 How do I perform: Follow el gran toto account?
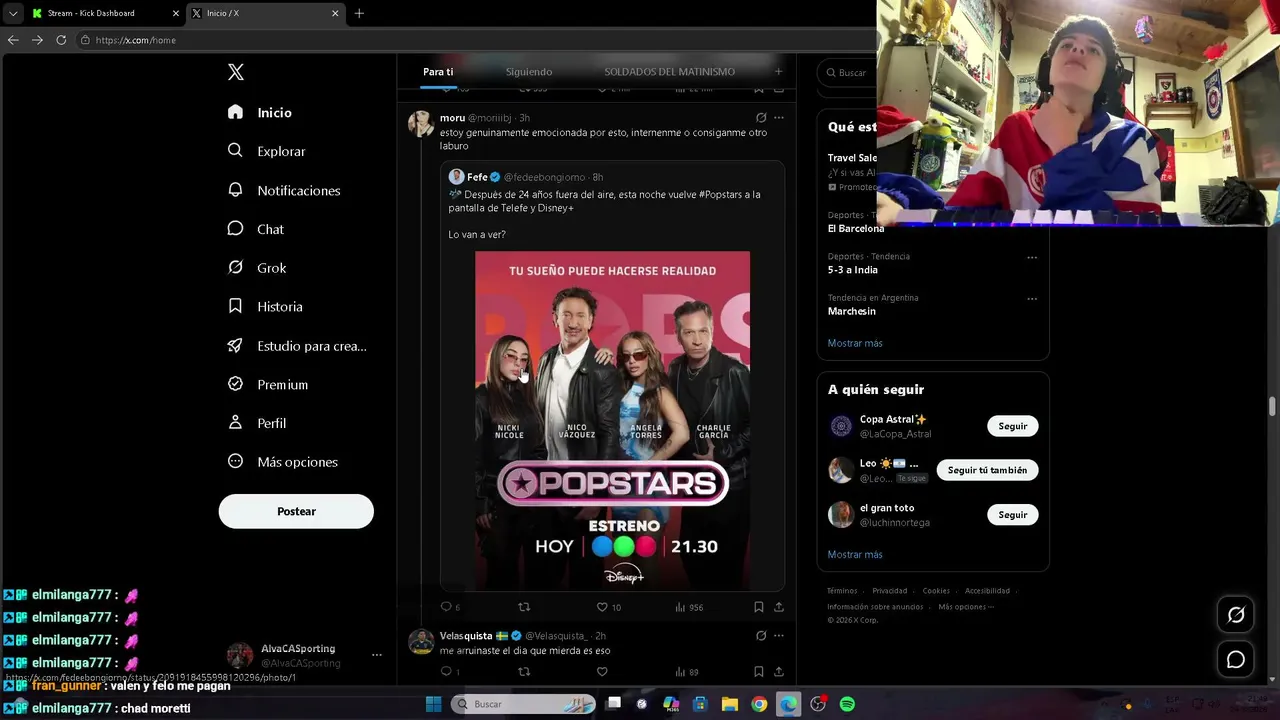click(x=1013, y=514)
